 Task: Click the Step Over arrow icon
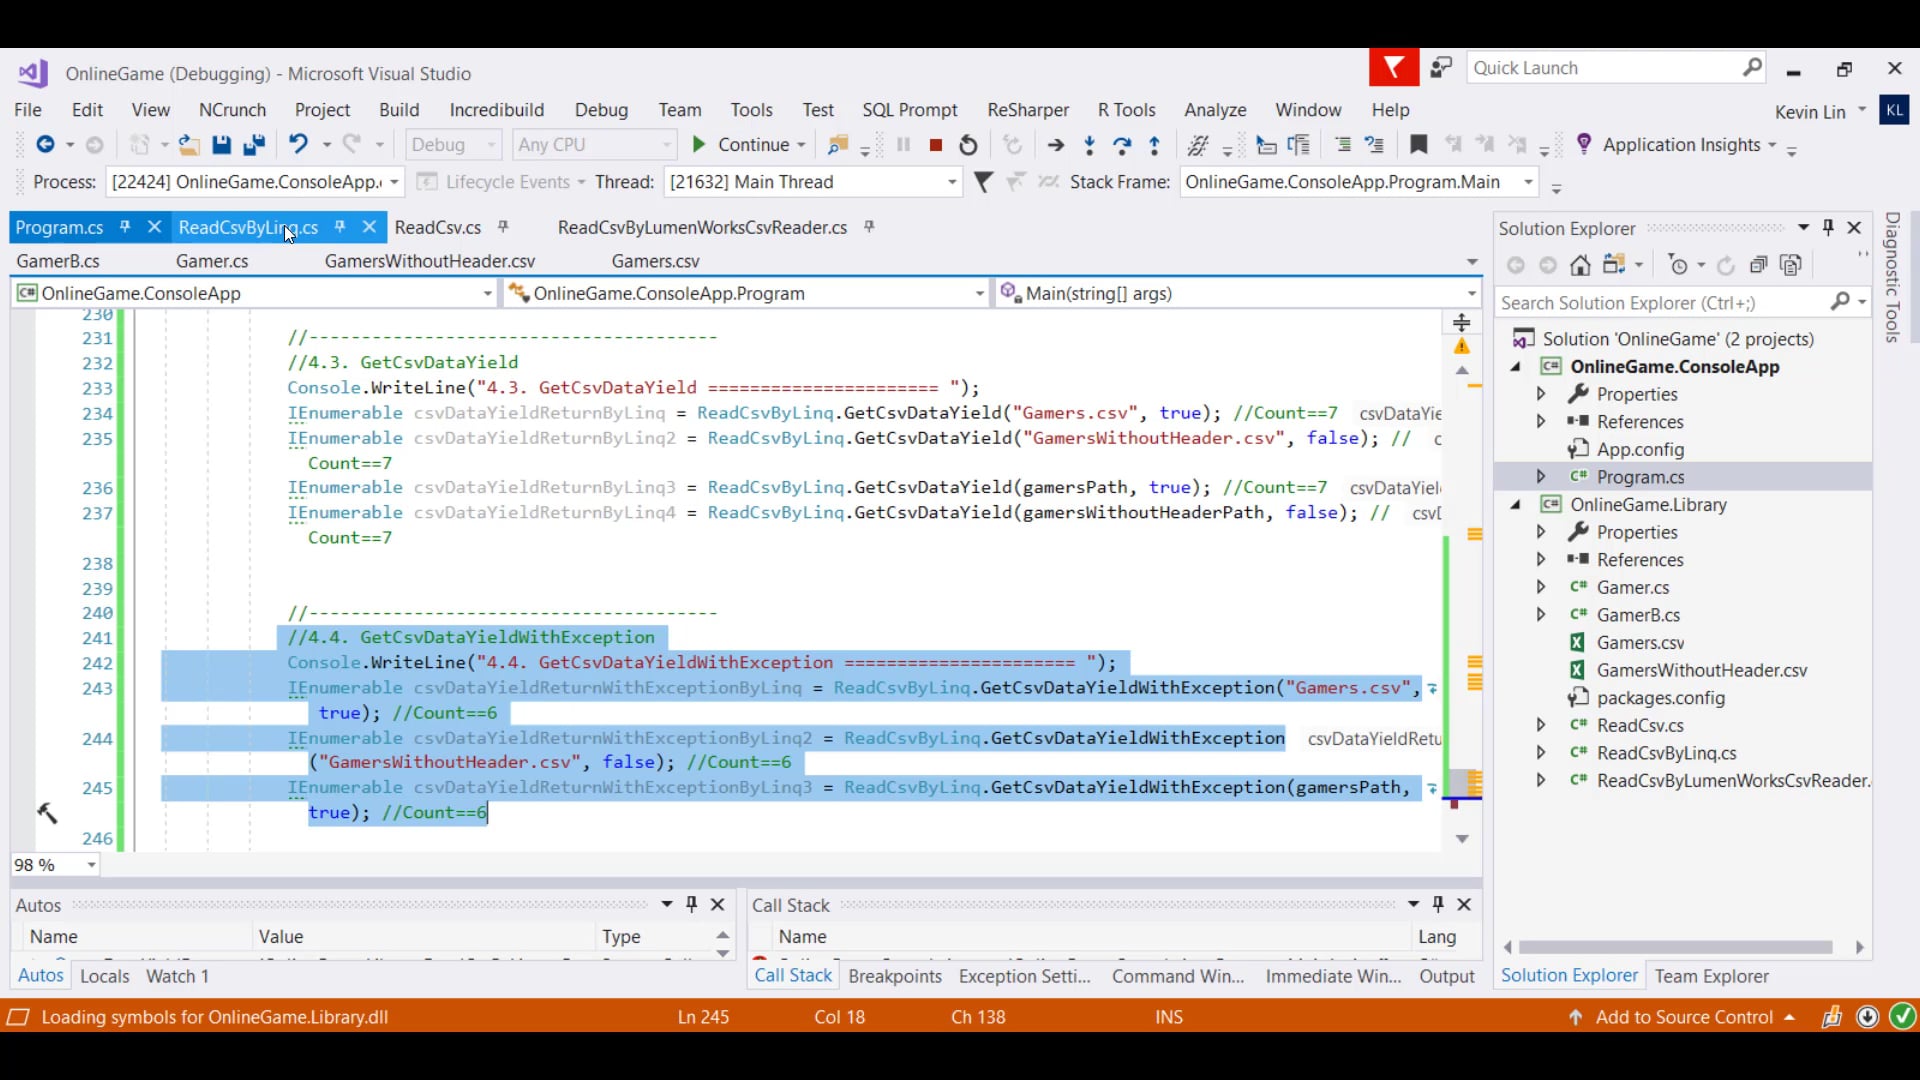pos(1122,145)
